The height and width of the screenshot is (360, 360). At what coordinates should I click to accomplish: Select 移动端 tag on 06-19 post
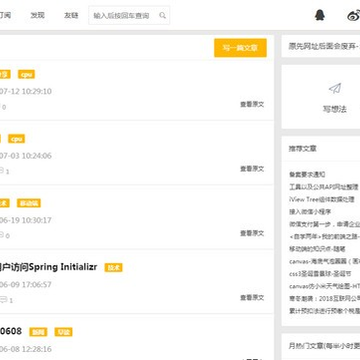29,203
